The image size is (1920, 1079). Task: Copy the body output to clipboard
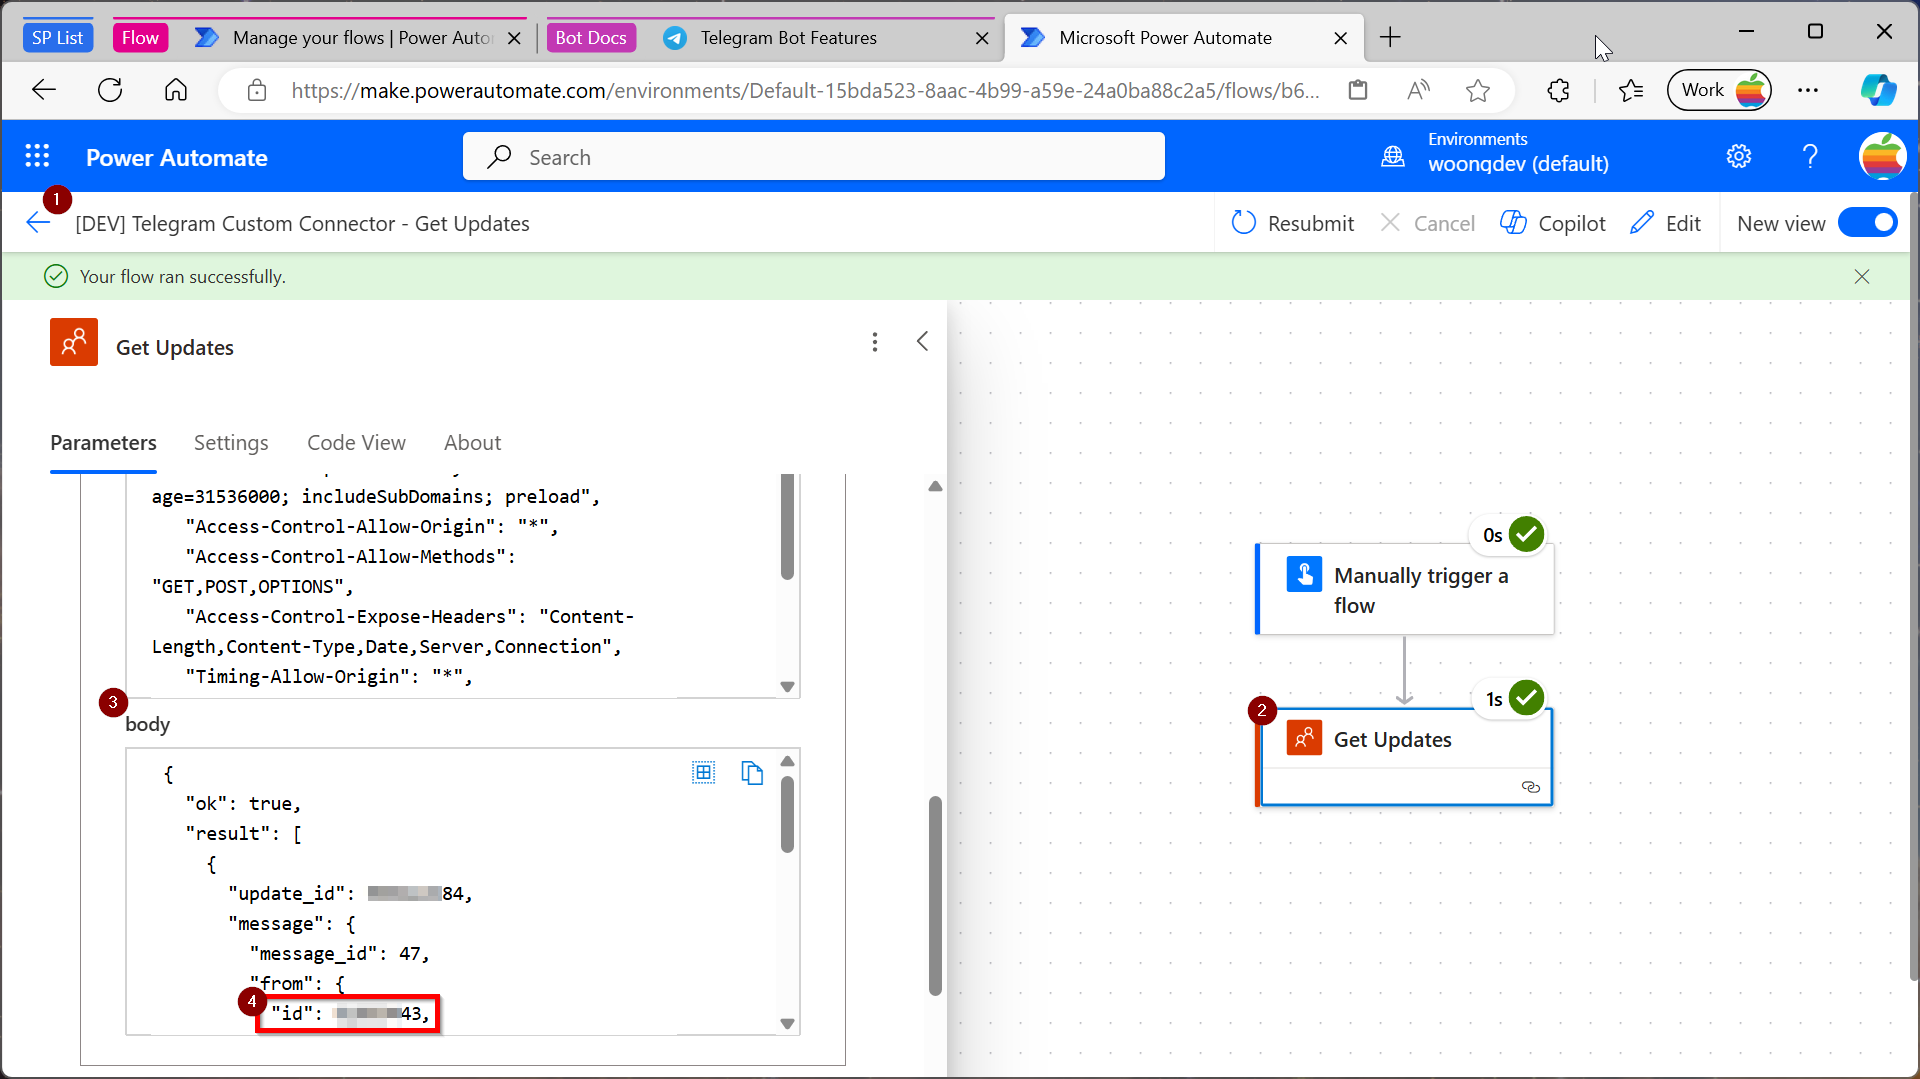(x=752, y=772)
